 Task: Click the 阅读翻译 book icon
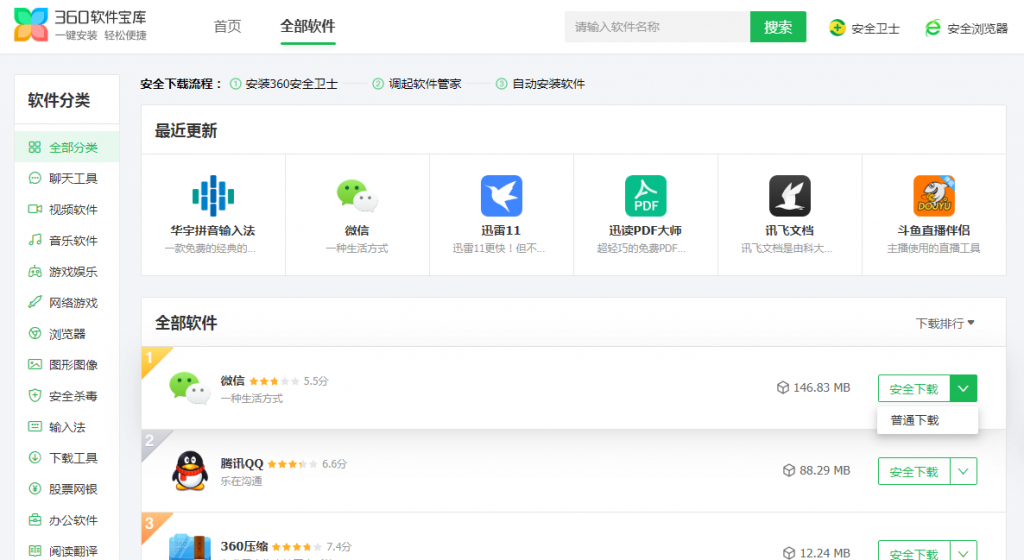point(35,551)
